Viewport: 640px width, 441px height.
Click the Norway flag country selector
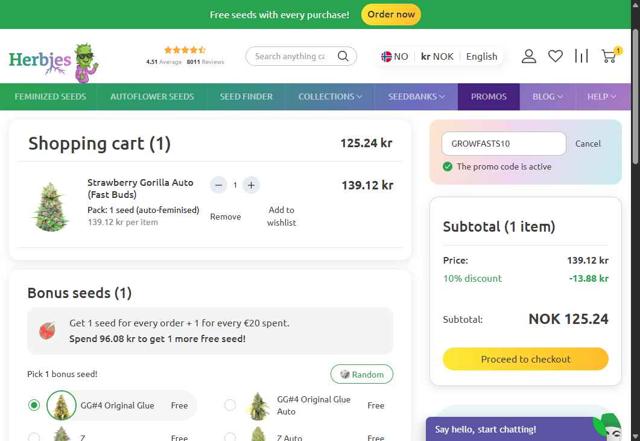394,56
